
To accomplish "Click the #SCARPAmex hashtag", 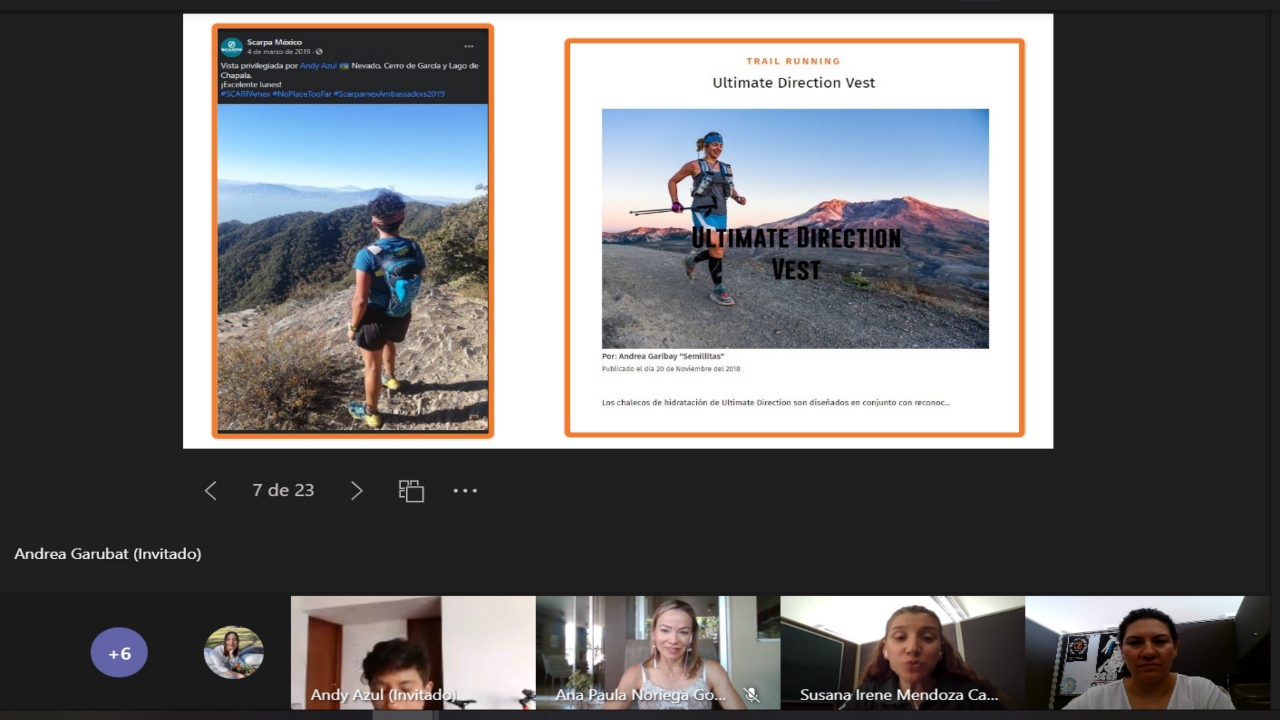I will tap(245, 94).
